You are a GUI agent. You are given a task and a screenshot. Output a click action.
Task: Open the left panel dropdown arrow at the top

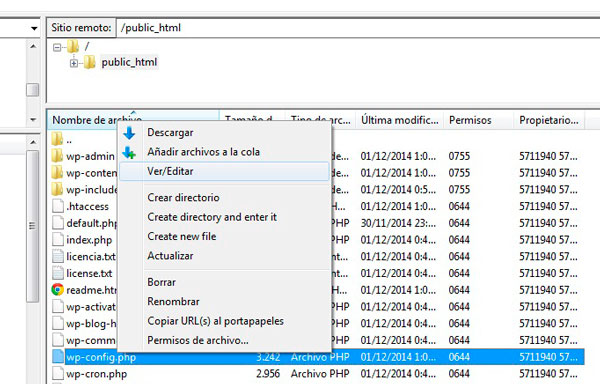(34, 28)
